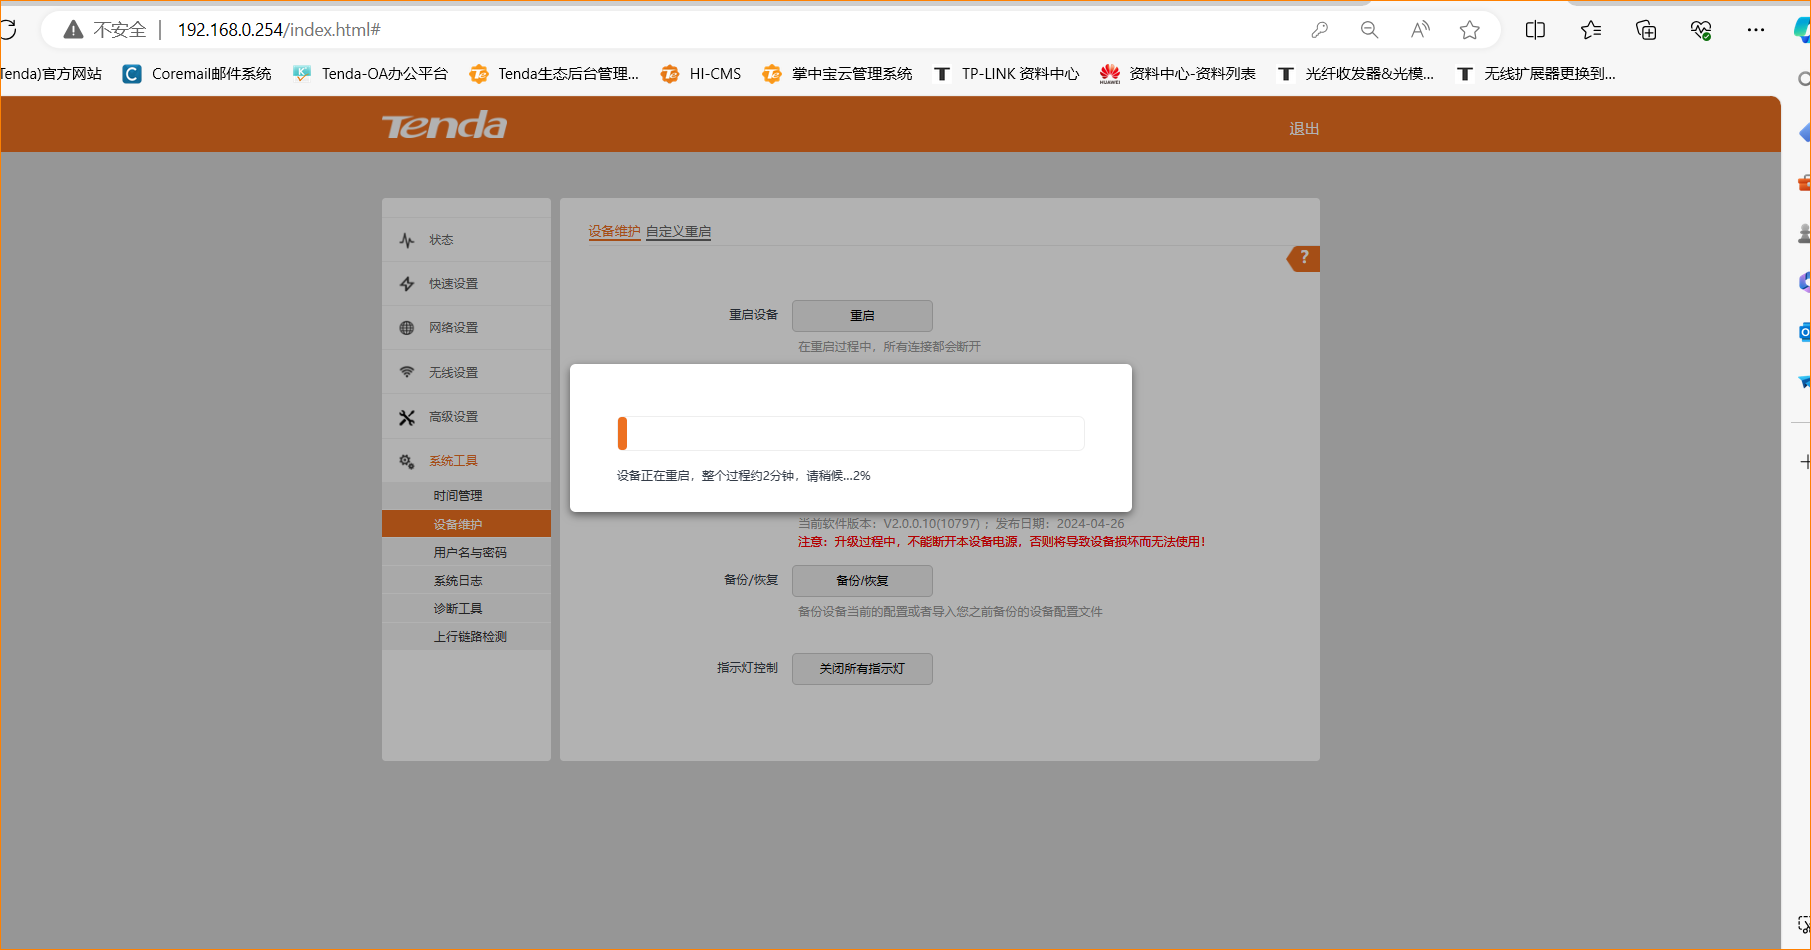Click the reboot progress bar
The height and width of the screenshot is (950, 1811).
click(x=851, y=434)
